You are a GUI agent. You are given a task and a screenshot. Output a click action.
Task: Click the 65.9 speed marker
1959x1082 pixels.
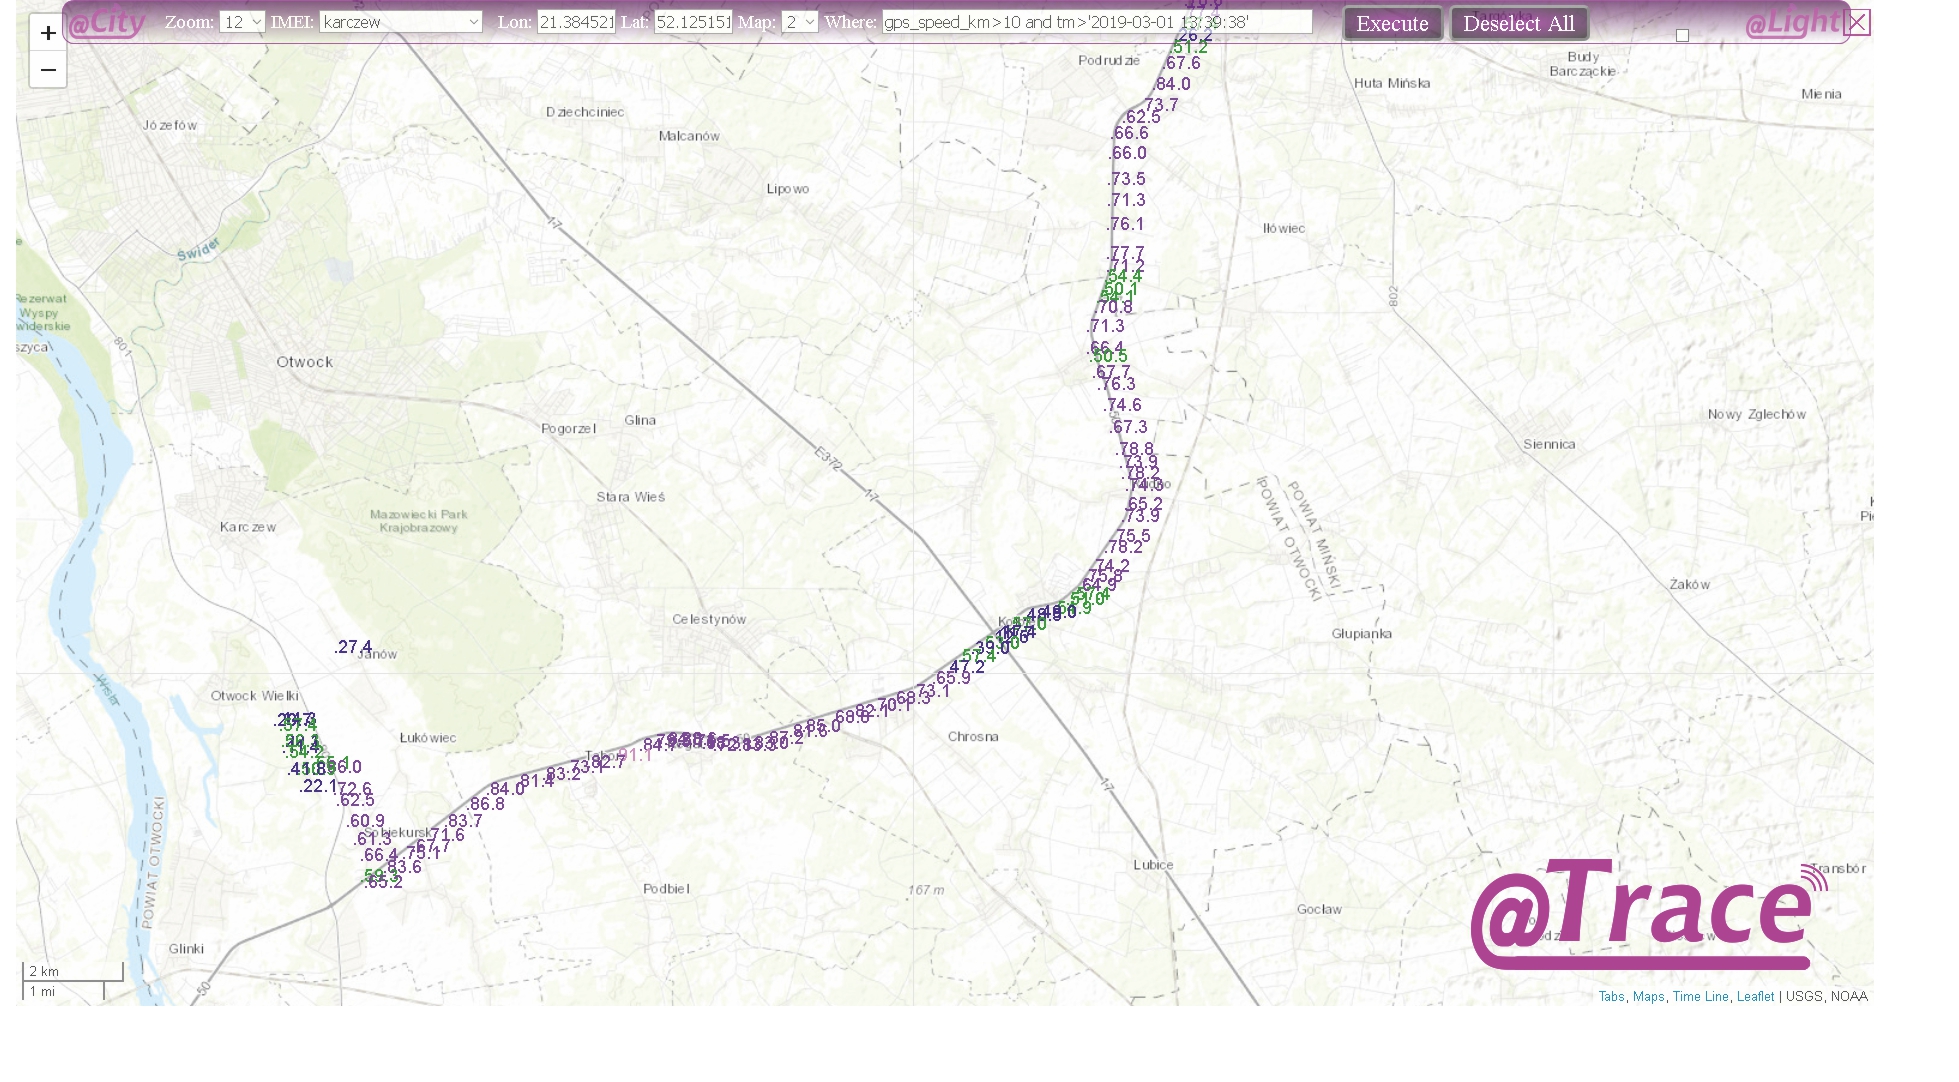tap(953, 678)
